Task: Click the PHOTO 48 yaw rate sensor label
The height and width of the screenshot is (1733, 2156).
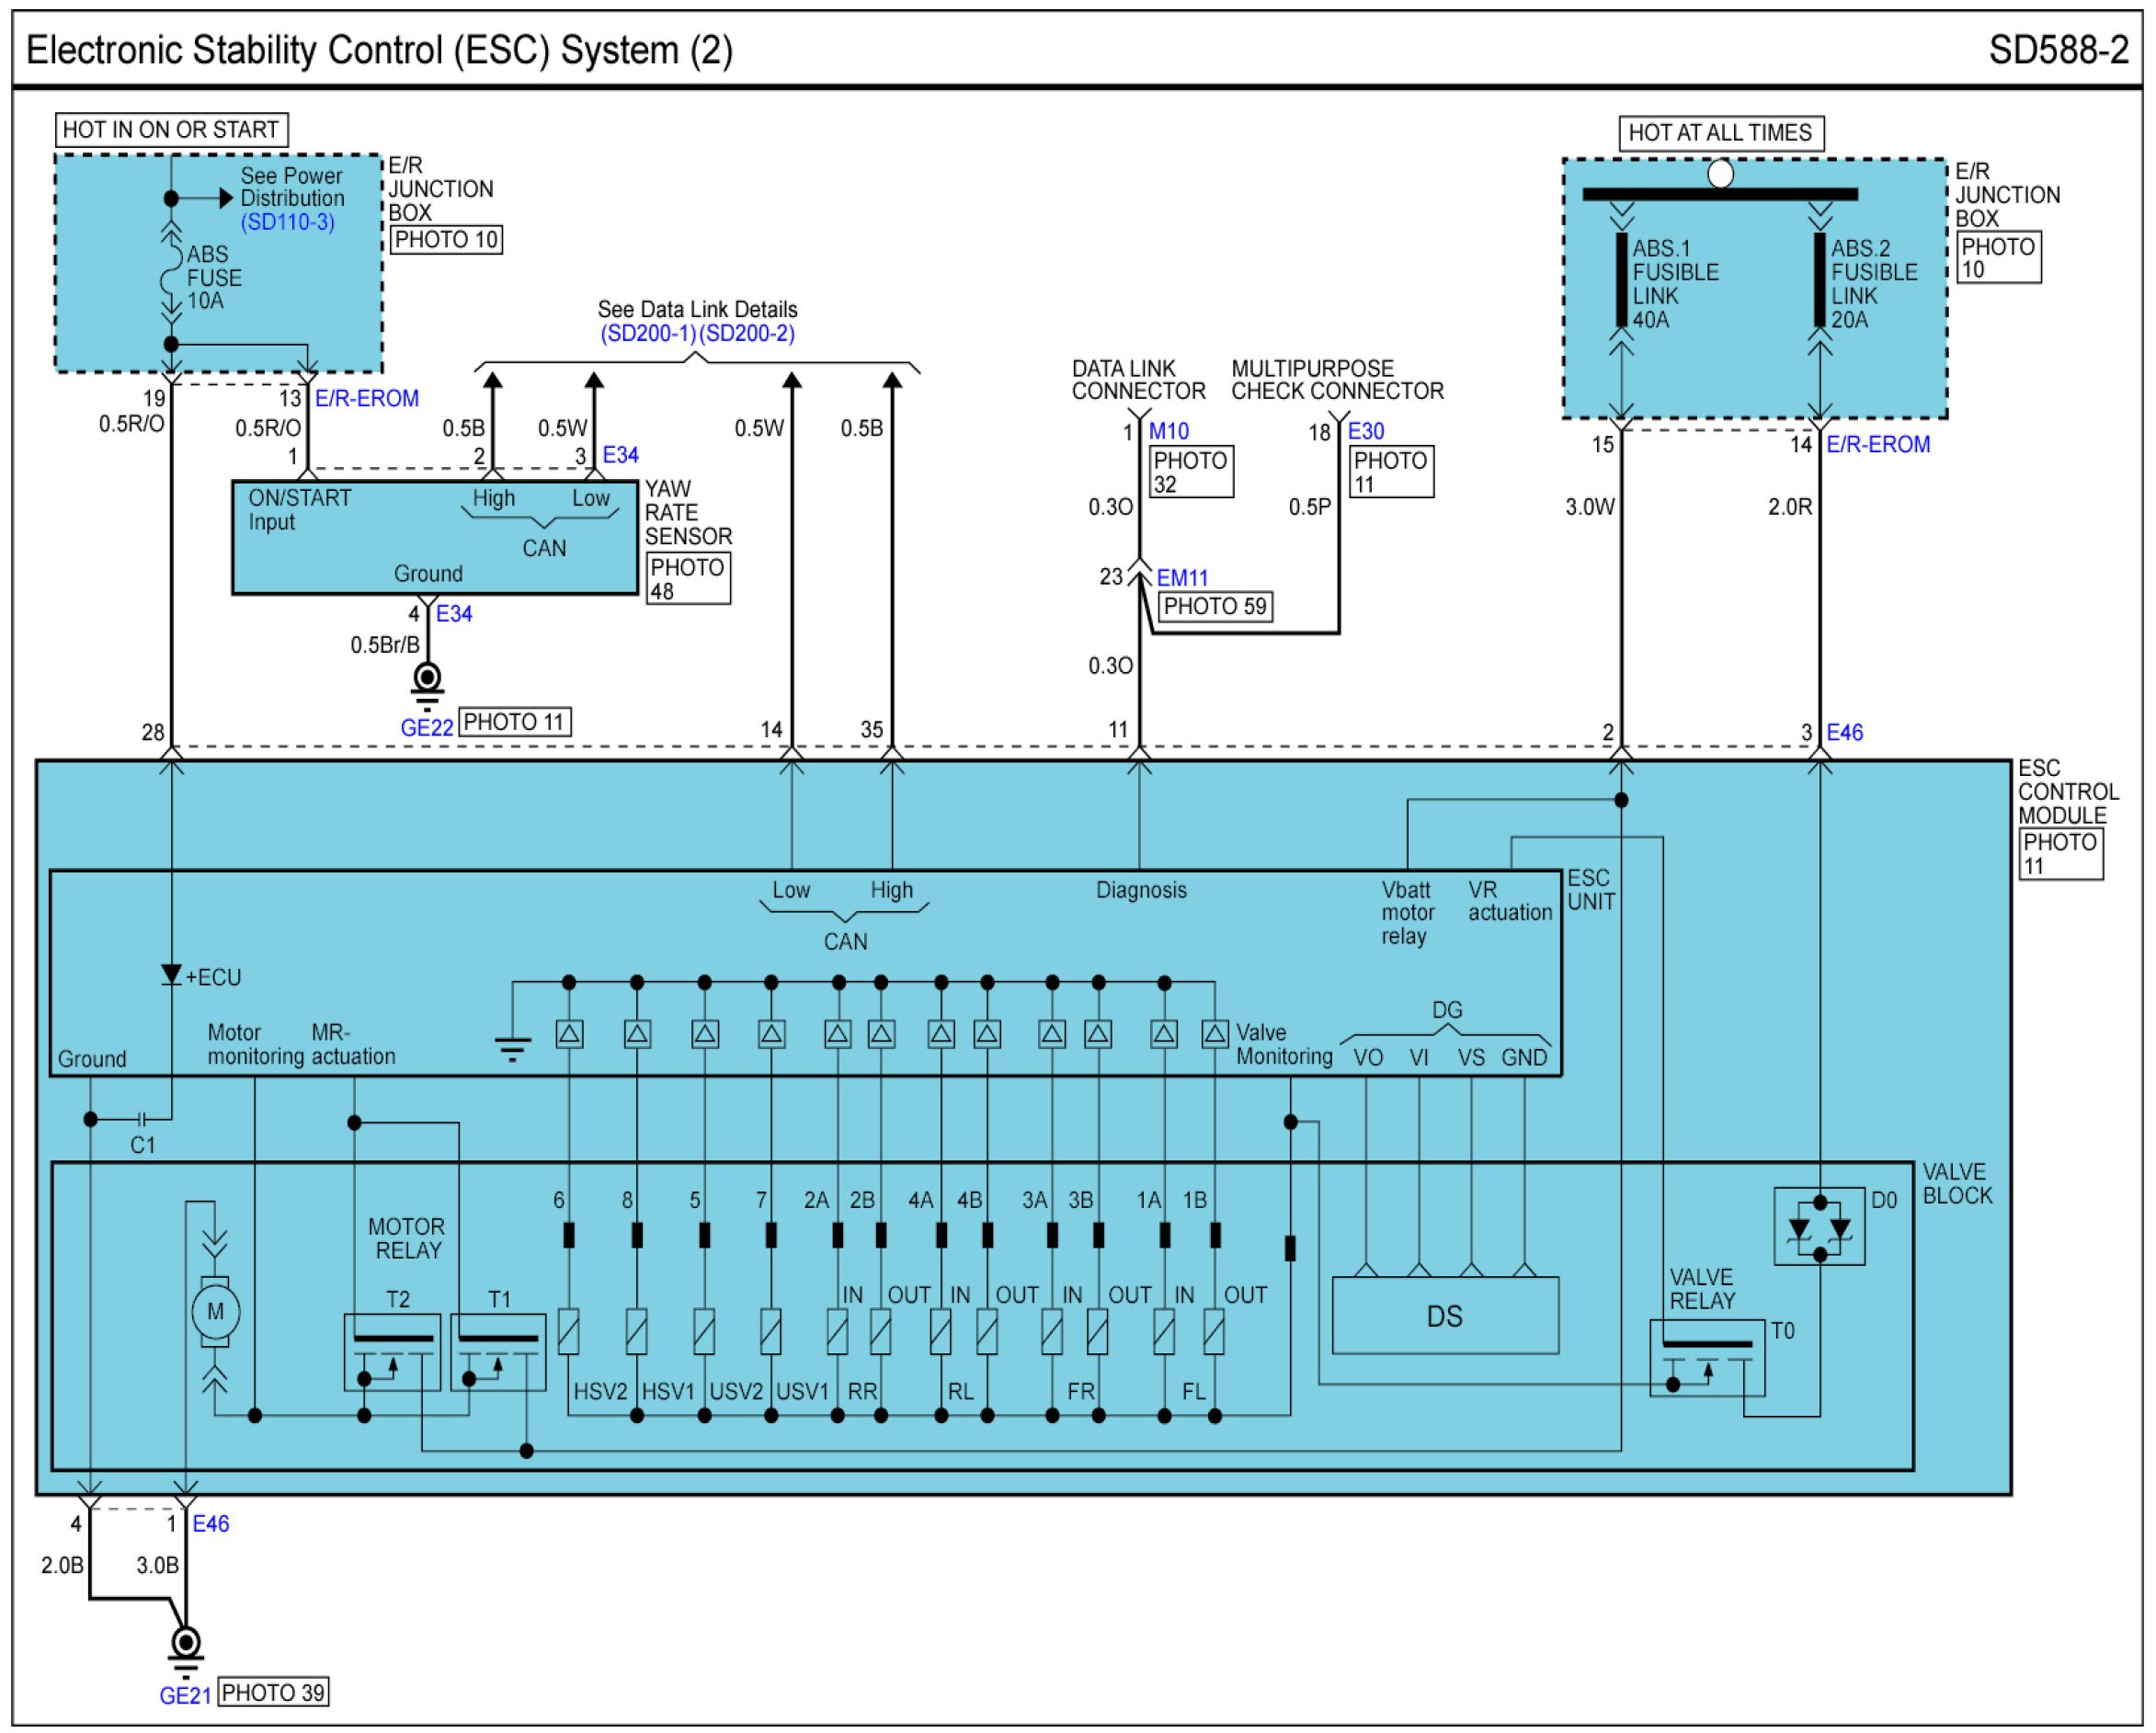Action: pos(688,579)
